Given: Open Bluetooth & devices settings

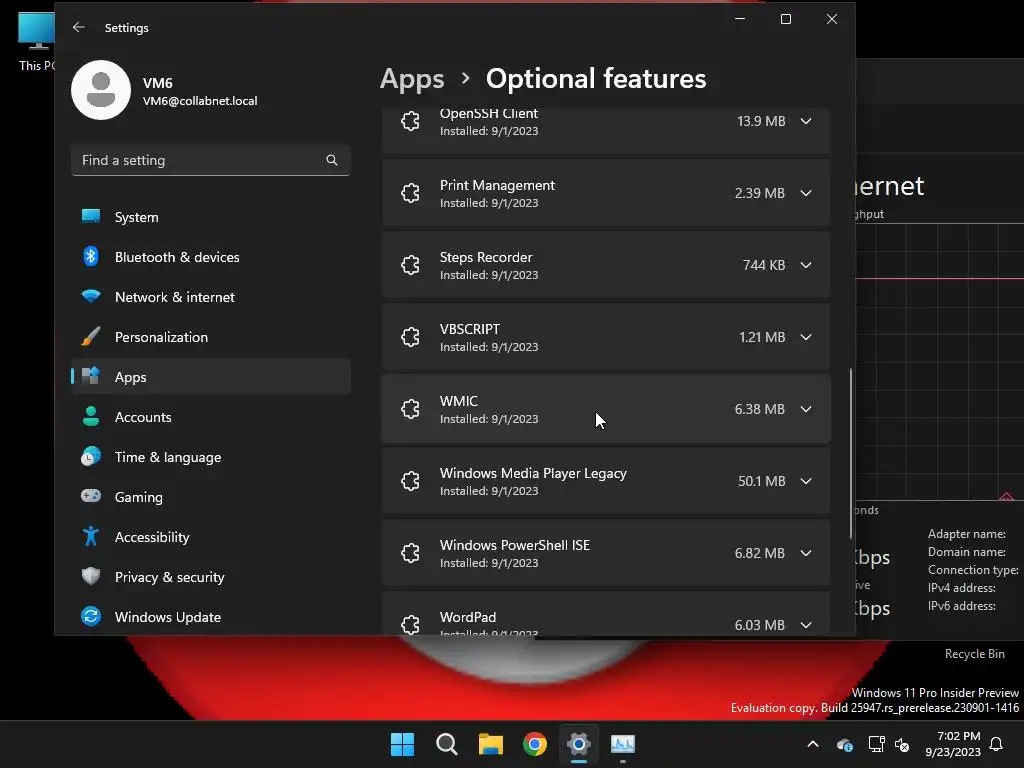Looking at the screenshot, I should 210,257.
